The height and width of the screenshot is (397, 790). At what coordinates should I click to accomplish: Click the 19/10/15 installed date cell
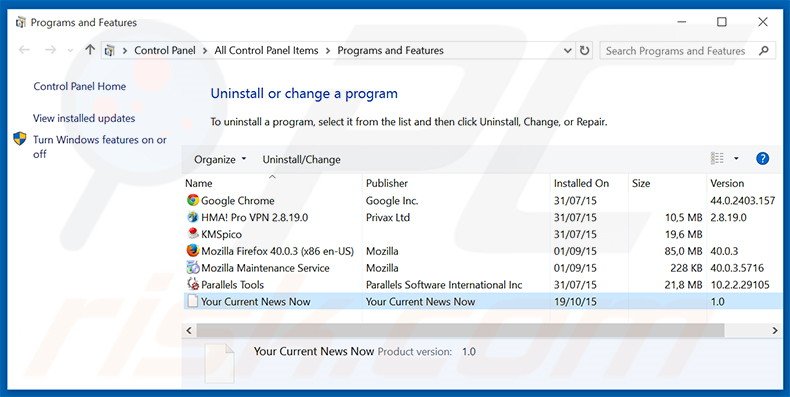(575, 301)
